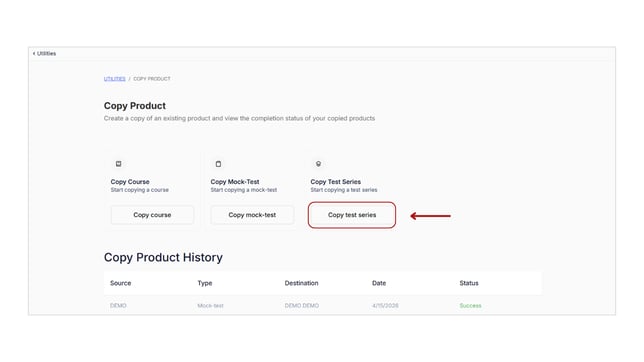
Task: Select the Copy Course card title
Action: point(130,182)
